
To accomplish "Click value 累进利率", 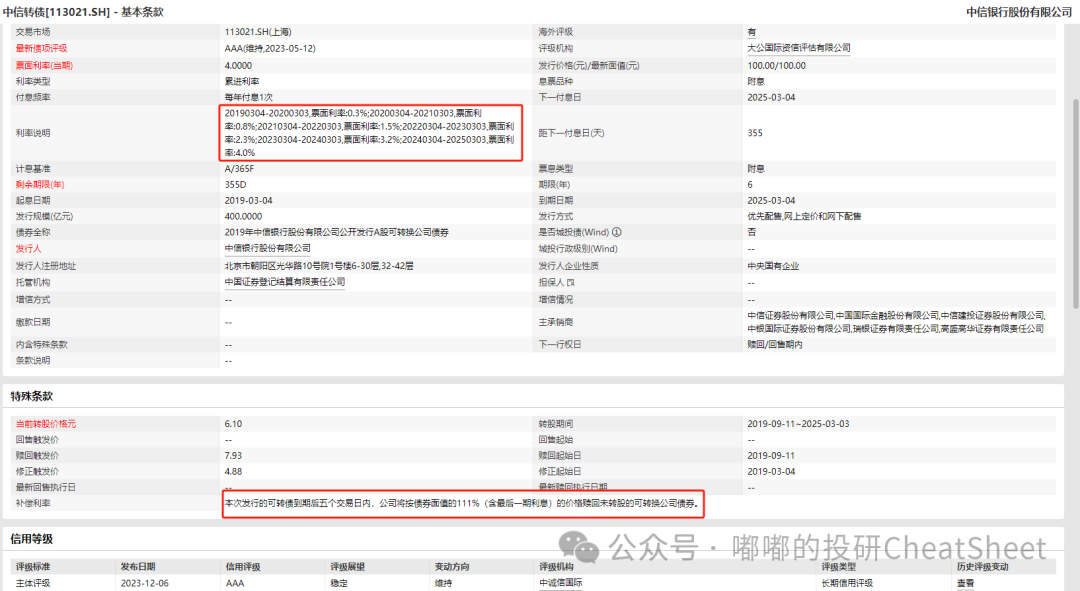I will 242,81.
